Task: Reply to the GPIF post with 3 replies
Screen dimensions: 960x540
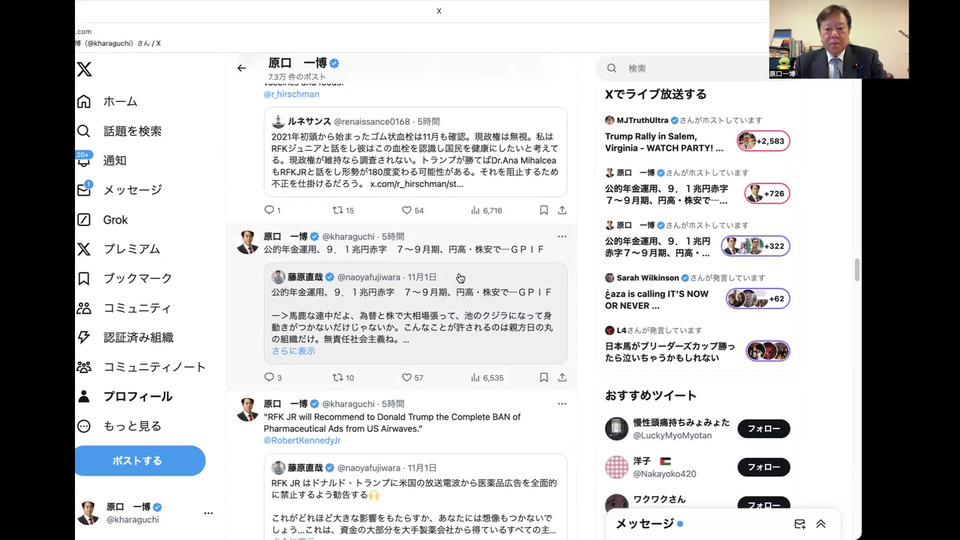Action: [272, 377]
